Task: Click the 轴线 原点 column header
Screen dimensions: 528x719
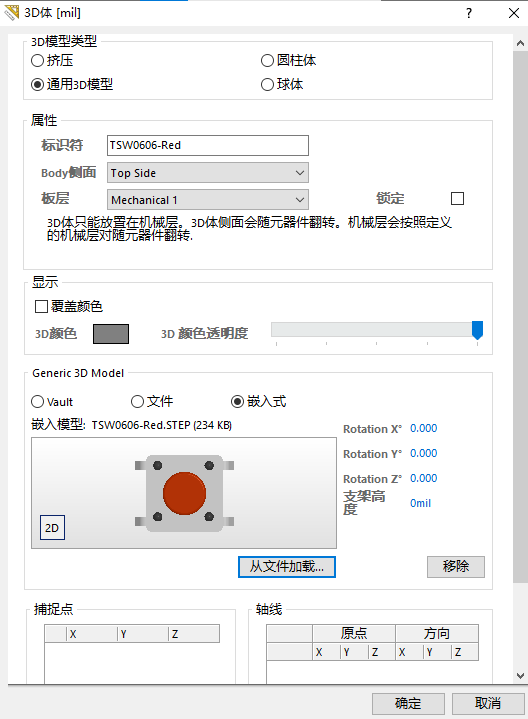Action: click(354, 633)
